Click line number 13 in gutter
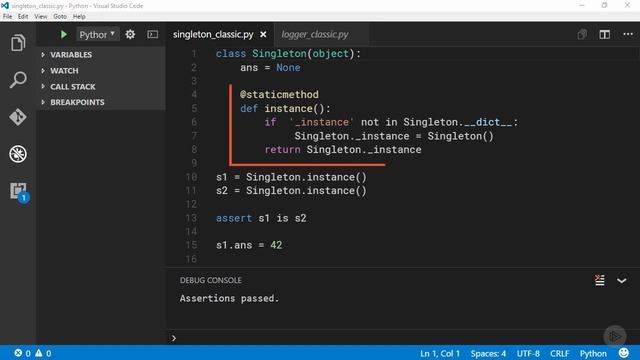 coord(191,218)
